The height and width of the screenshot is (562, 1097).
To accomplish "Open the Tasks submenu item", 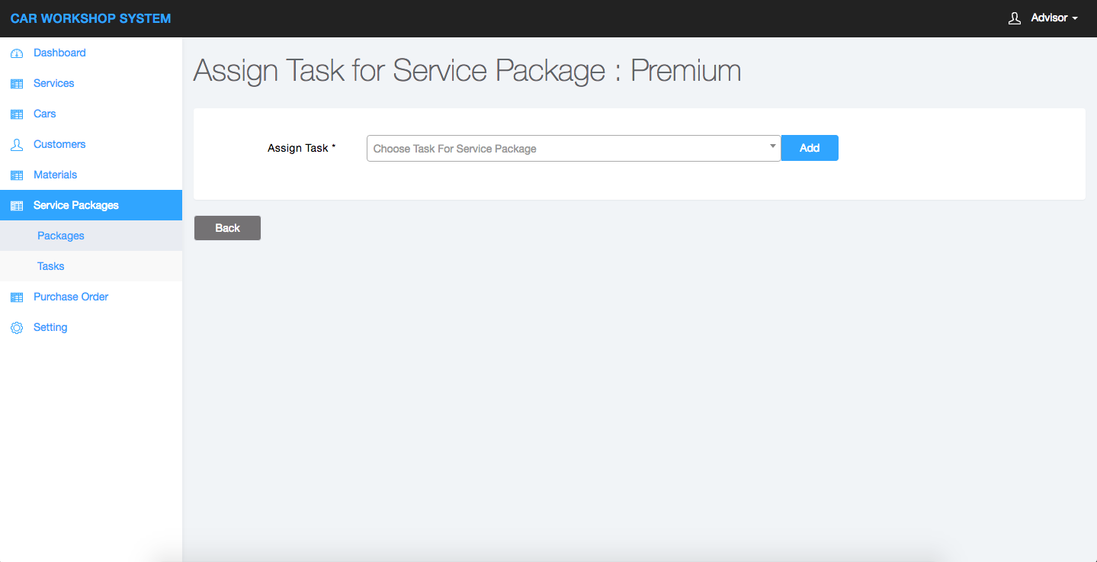I will pyautogui.click(x=51, y=266).
